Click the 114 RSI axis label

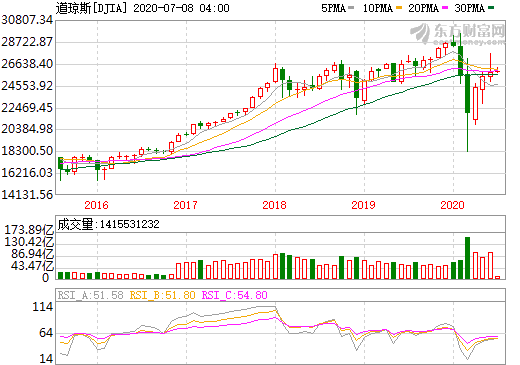(43, 307)
